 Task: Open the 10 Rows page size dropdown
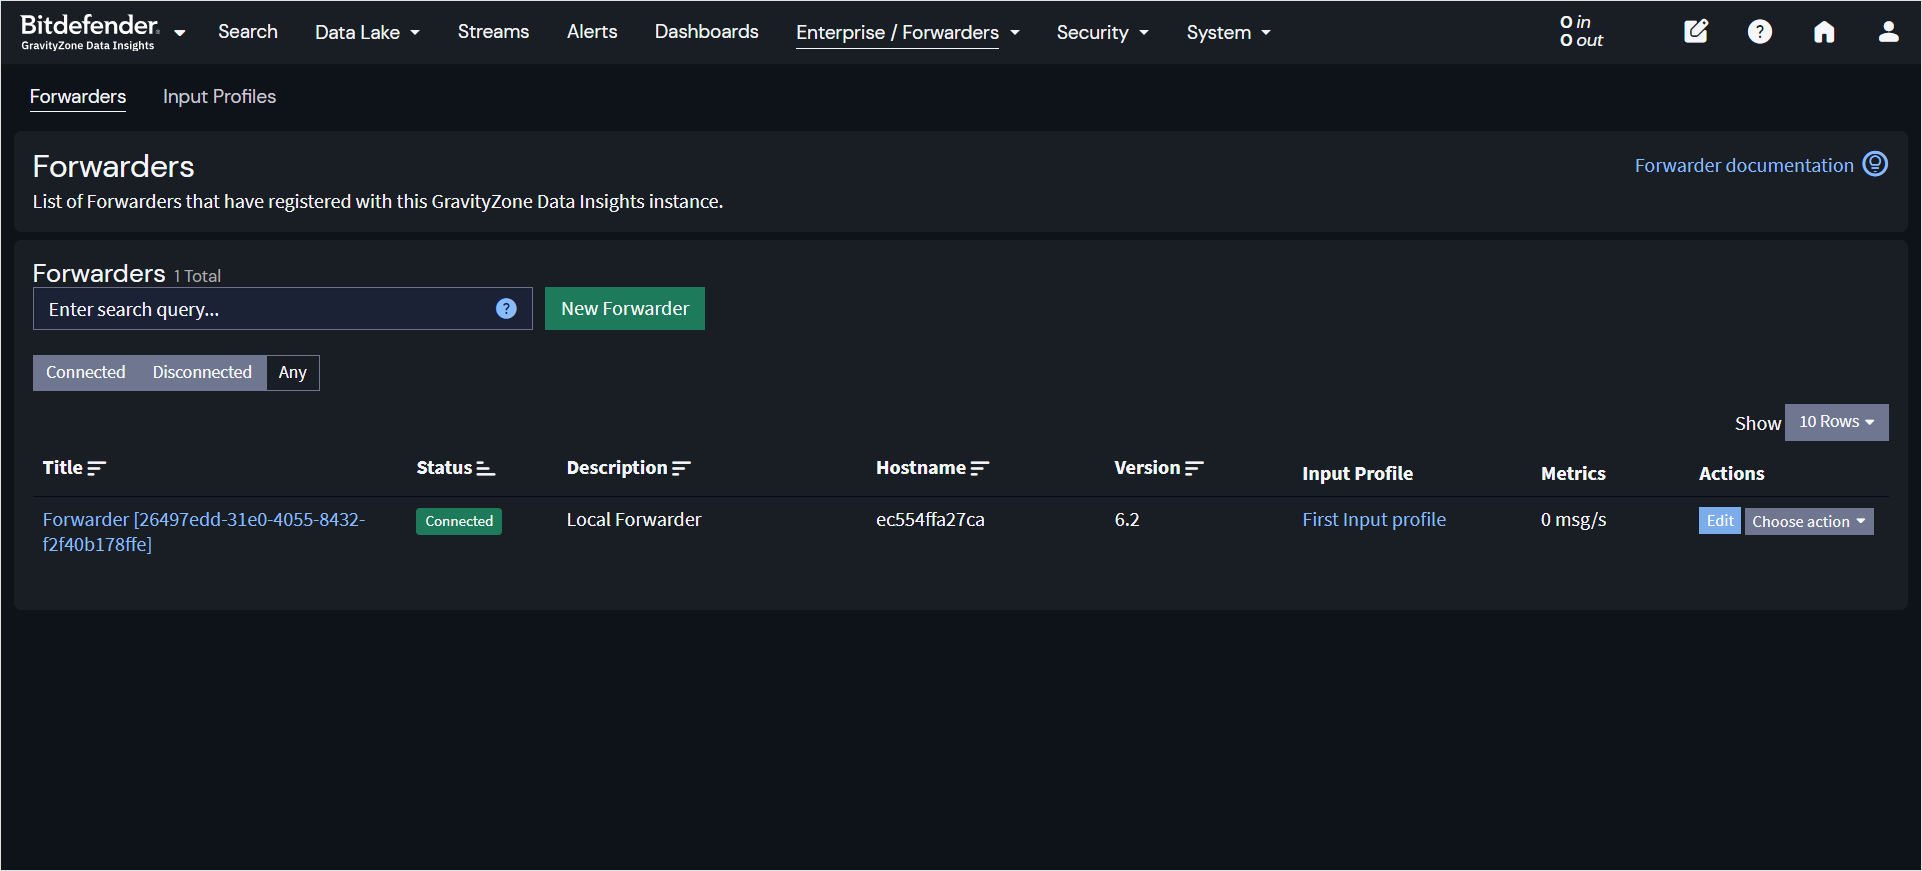pos(1837,422)
